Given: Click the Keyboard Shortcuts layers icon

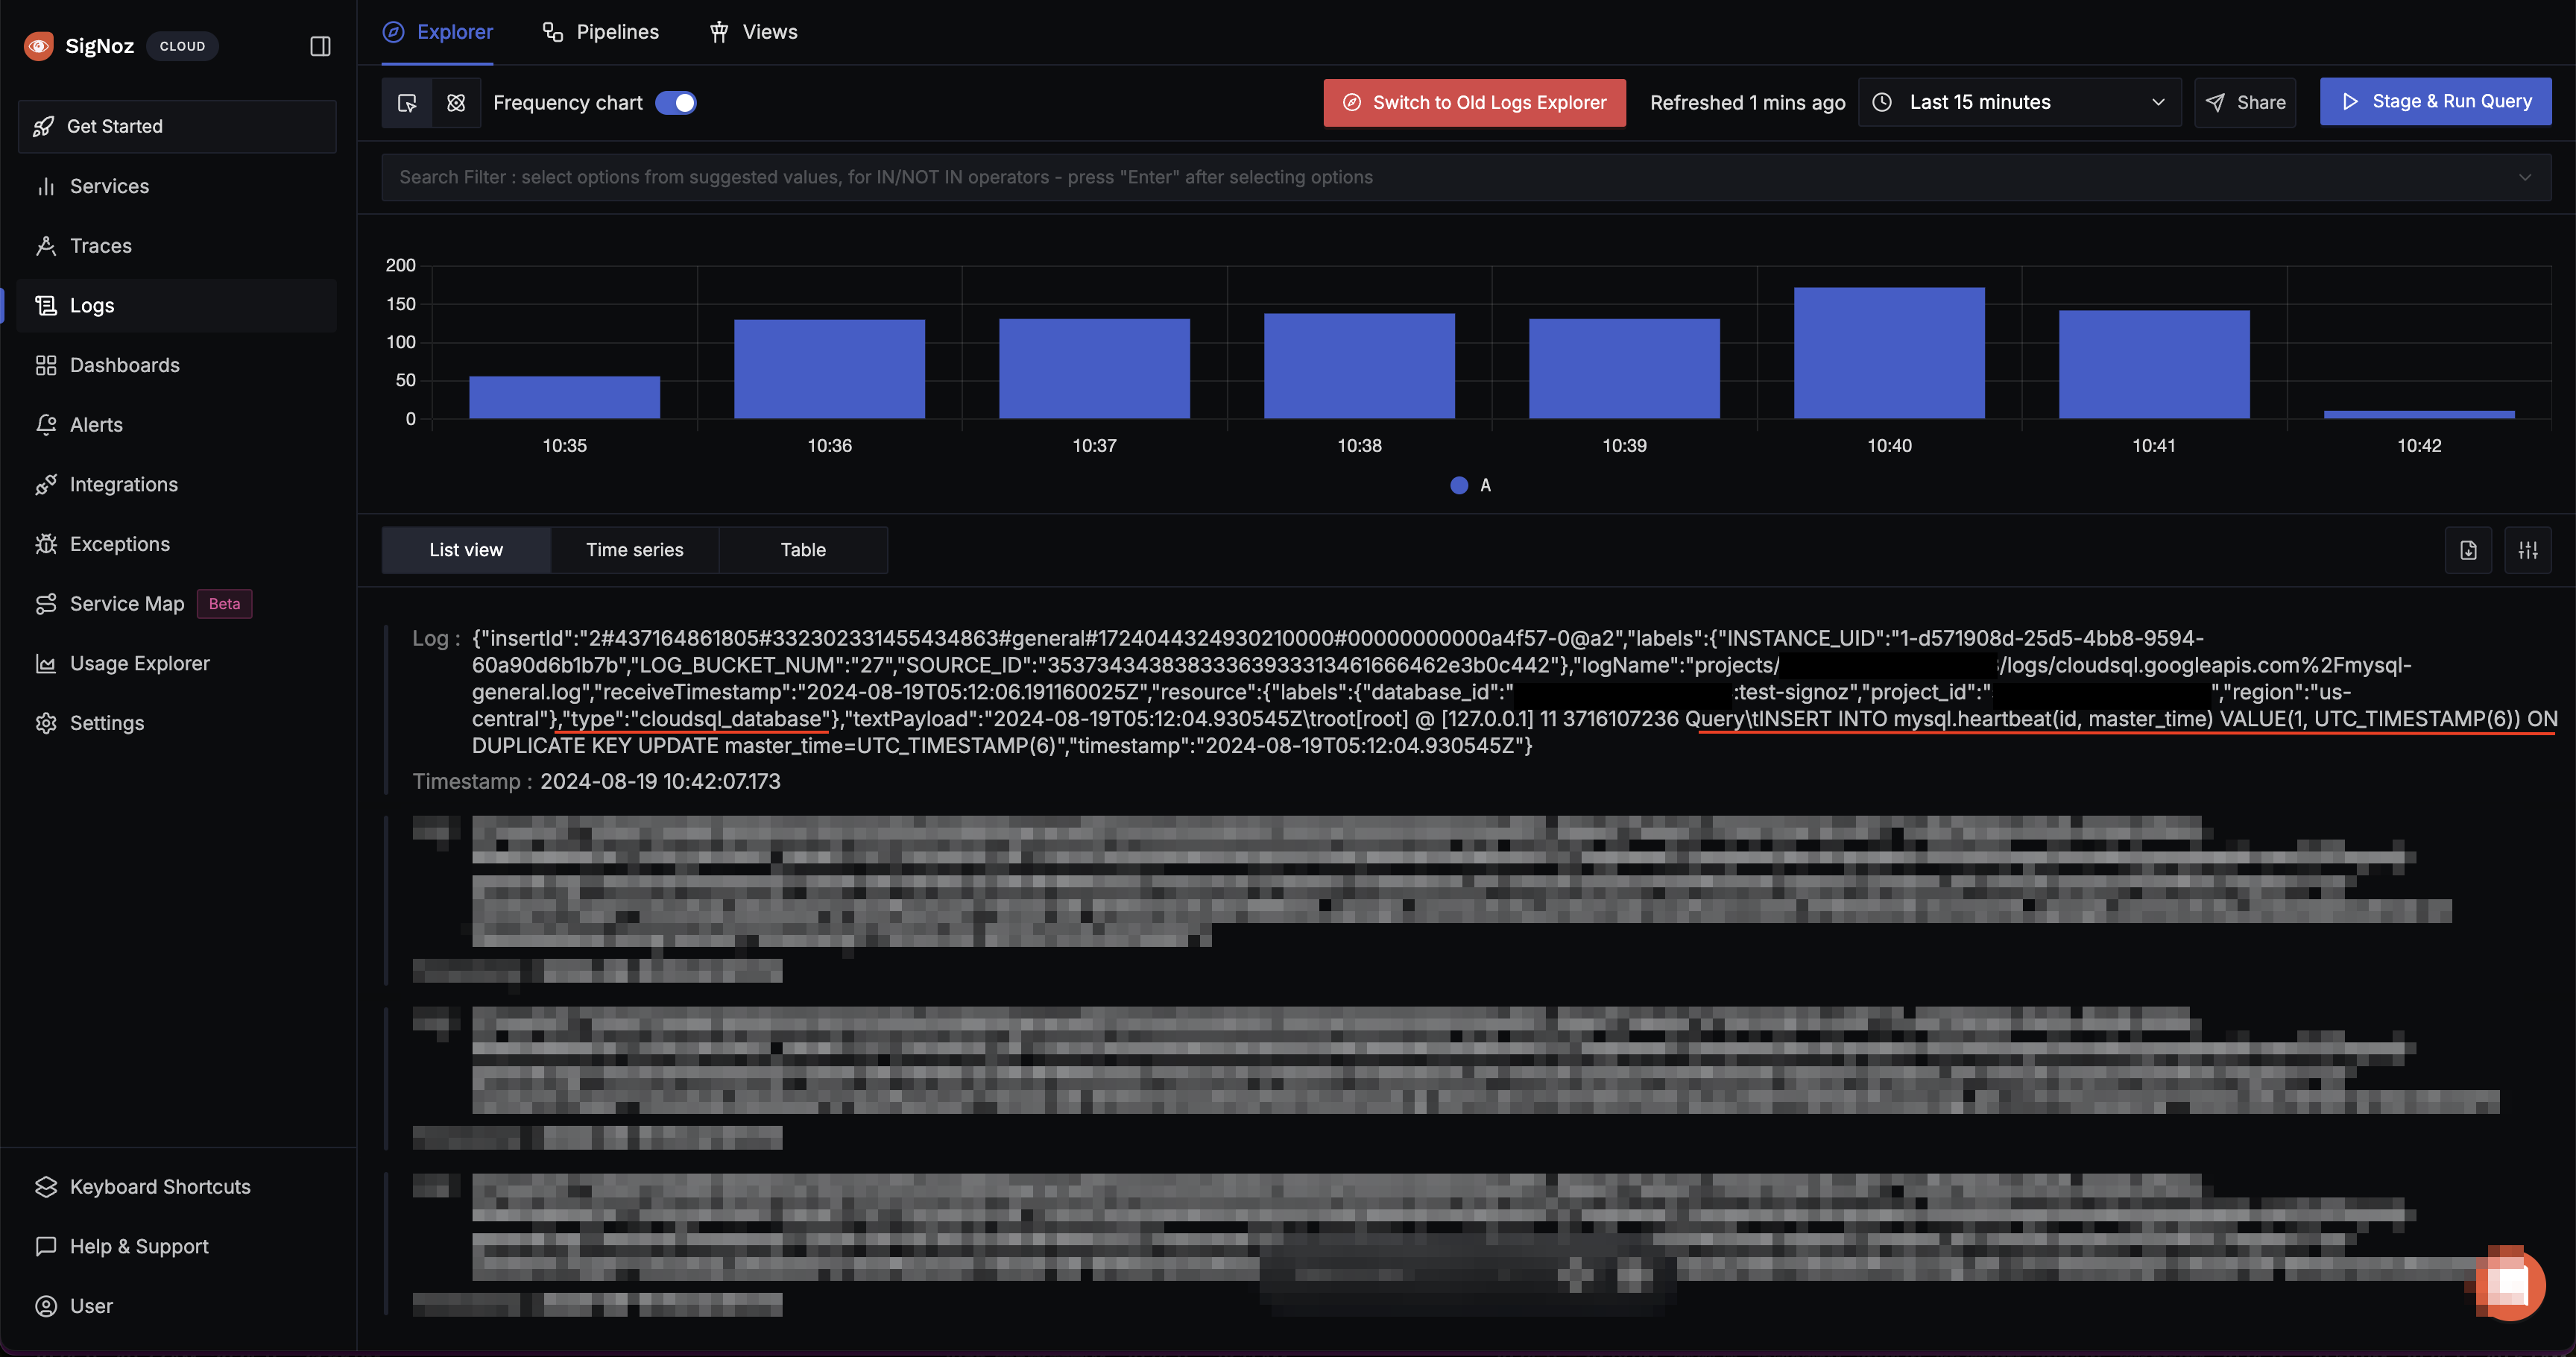Looking at the screenshot, I should click(46, 1187).
